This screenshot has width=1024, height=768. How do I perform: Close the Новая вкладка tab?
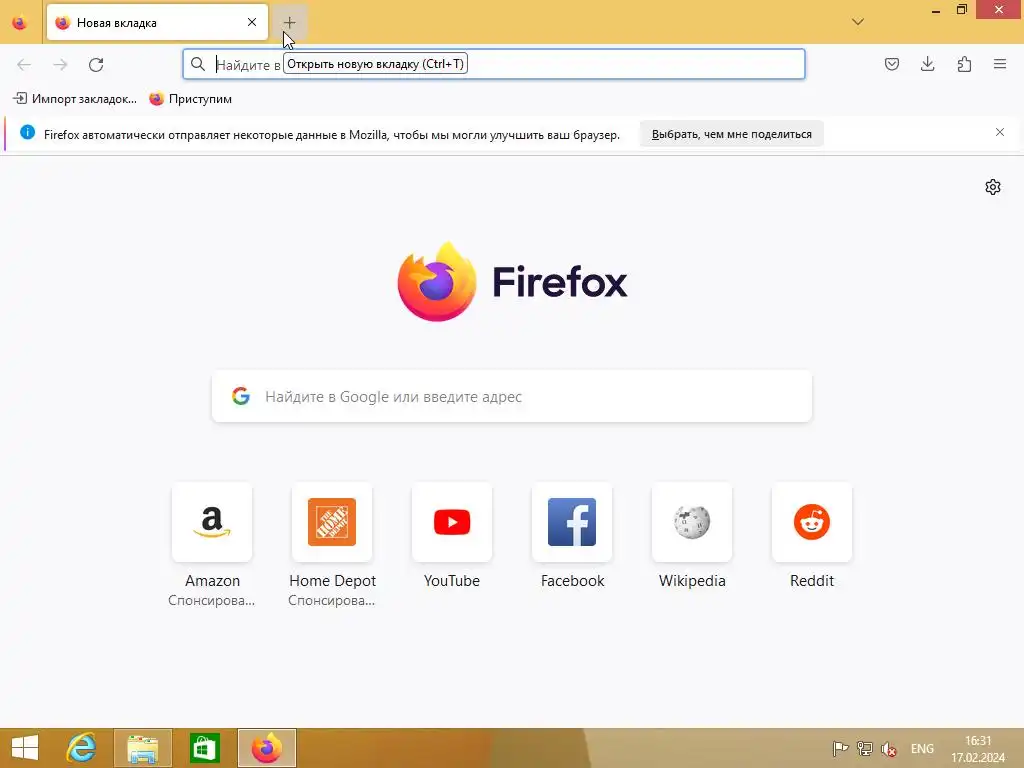pos(252,22)
